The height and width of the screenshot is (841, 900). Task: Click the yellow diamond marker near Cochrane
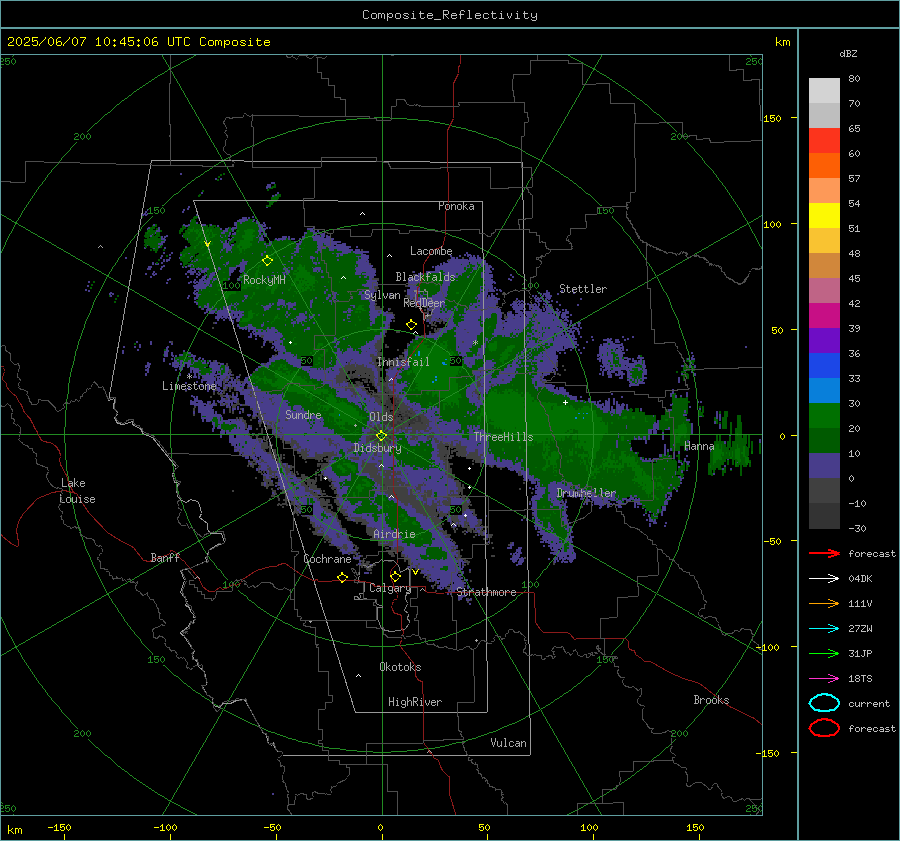click(x=343, y=577)
